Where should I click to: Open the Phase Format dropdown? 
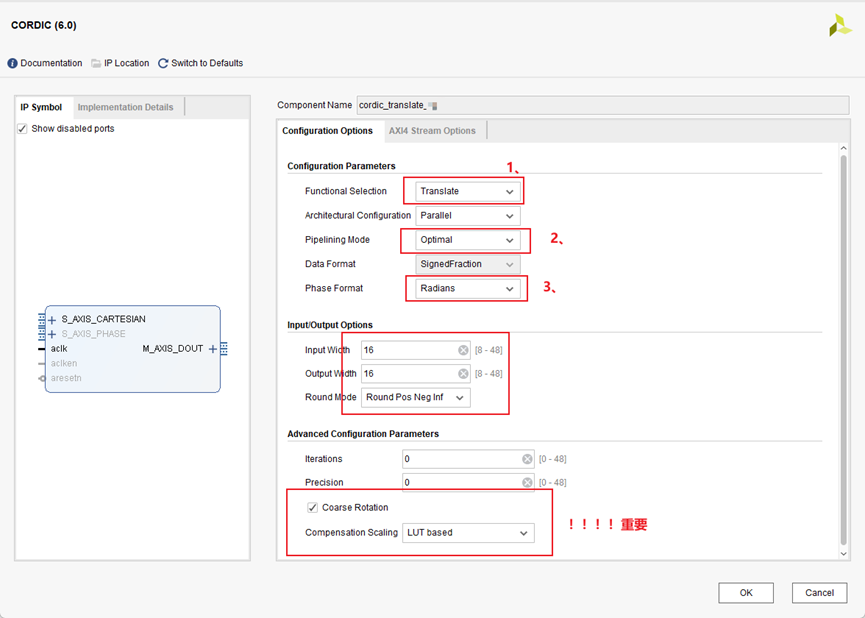click(x=468, y=289)
